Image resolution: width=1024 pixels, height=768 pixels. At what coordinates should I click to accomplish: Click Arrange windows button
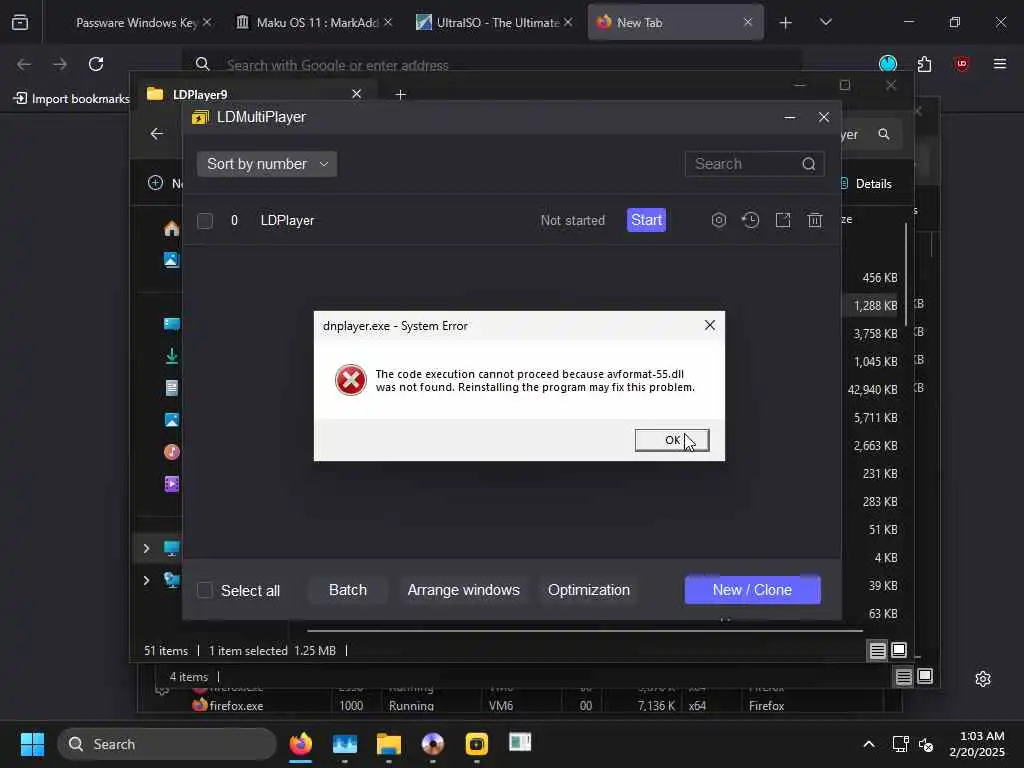[x=464, y=590]
